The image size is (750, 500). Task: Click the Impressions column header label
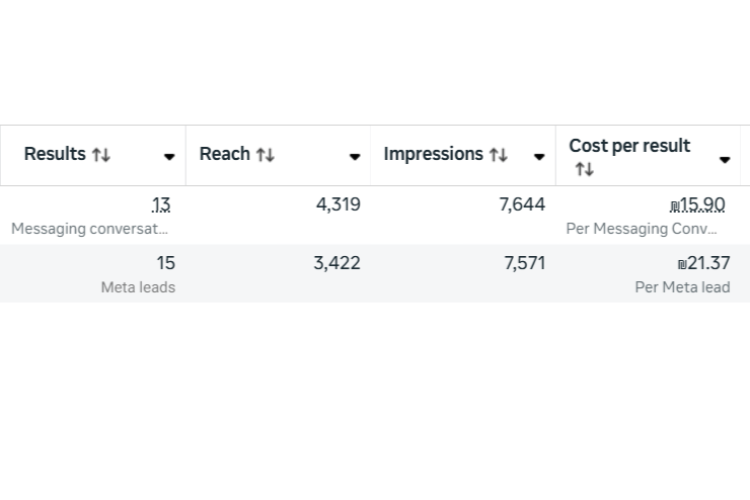[433, 154]
